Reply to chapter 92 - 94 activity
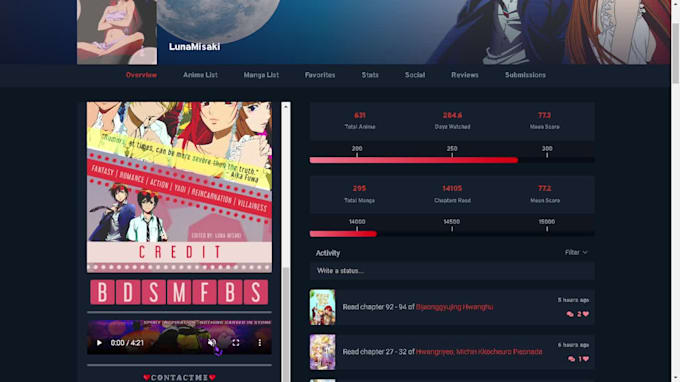The width and height of the screenshot is (680, 382). (570, 314)
